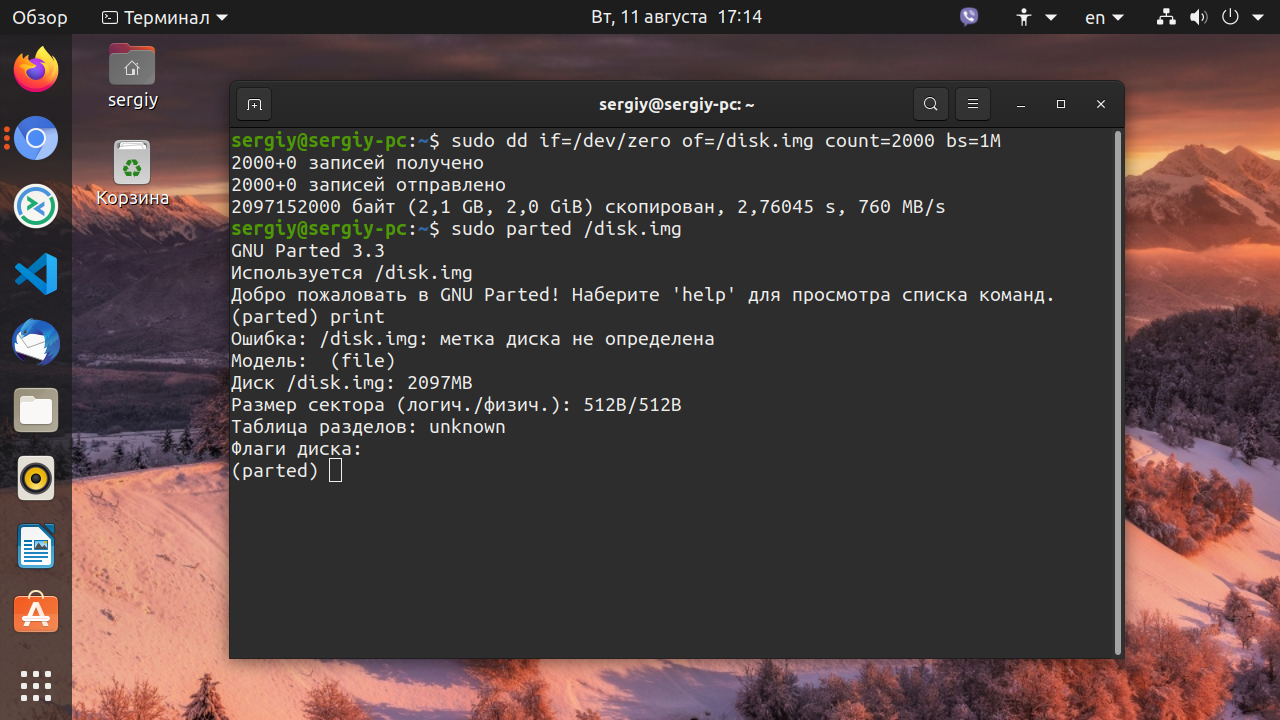Launch Firefox from the dock

coord(36,70)
